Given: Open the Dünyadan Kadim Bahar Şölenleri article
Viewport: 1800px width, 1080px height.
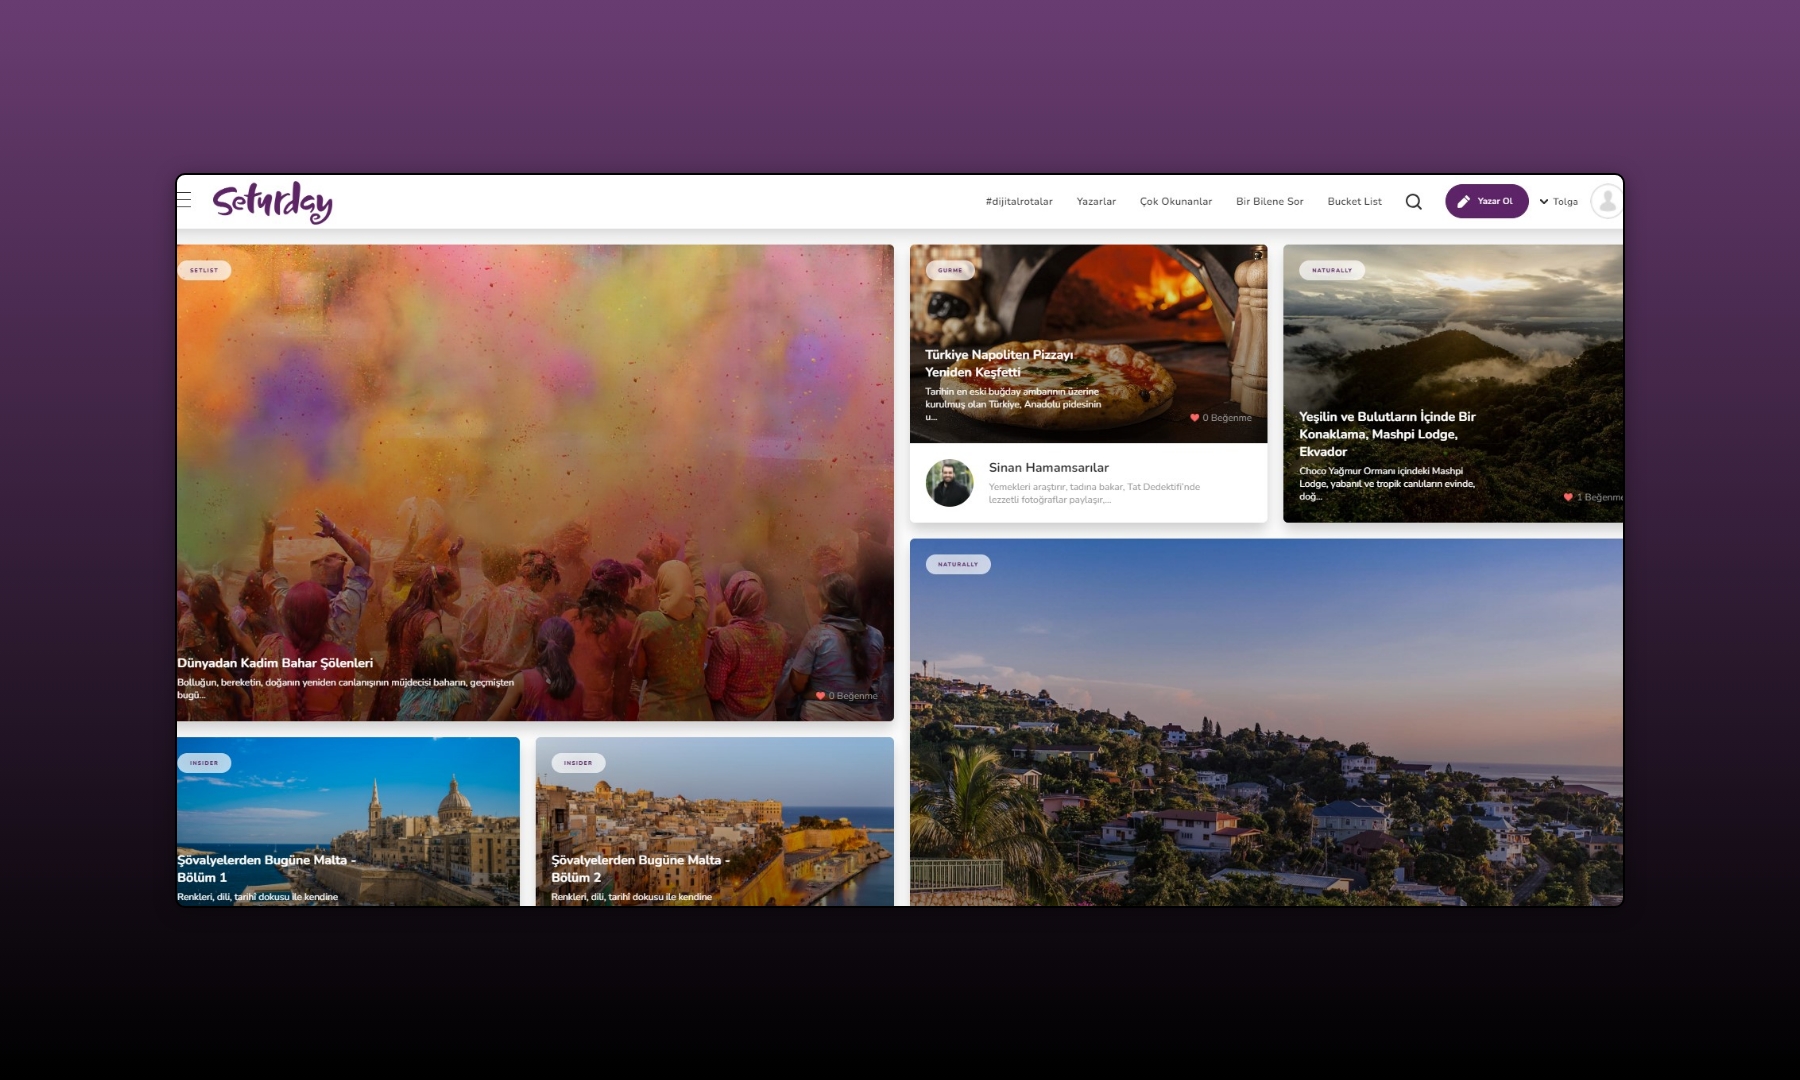Looking at the screenshot, I should click(x=275, y=663).
